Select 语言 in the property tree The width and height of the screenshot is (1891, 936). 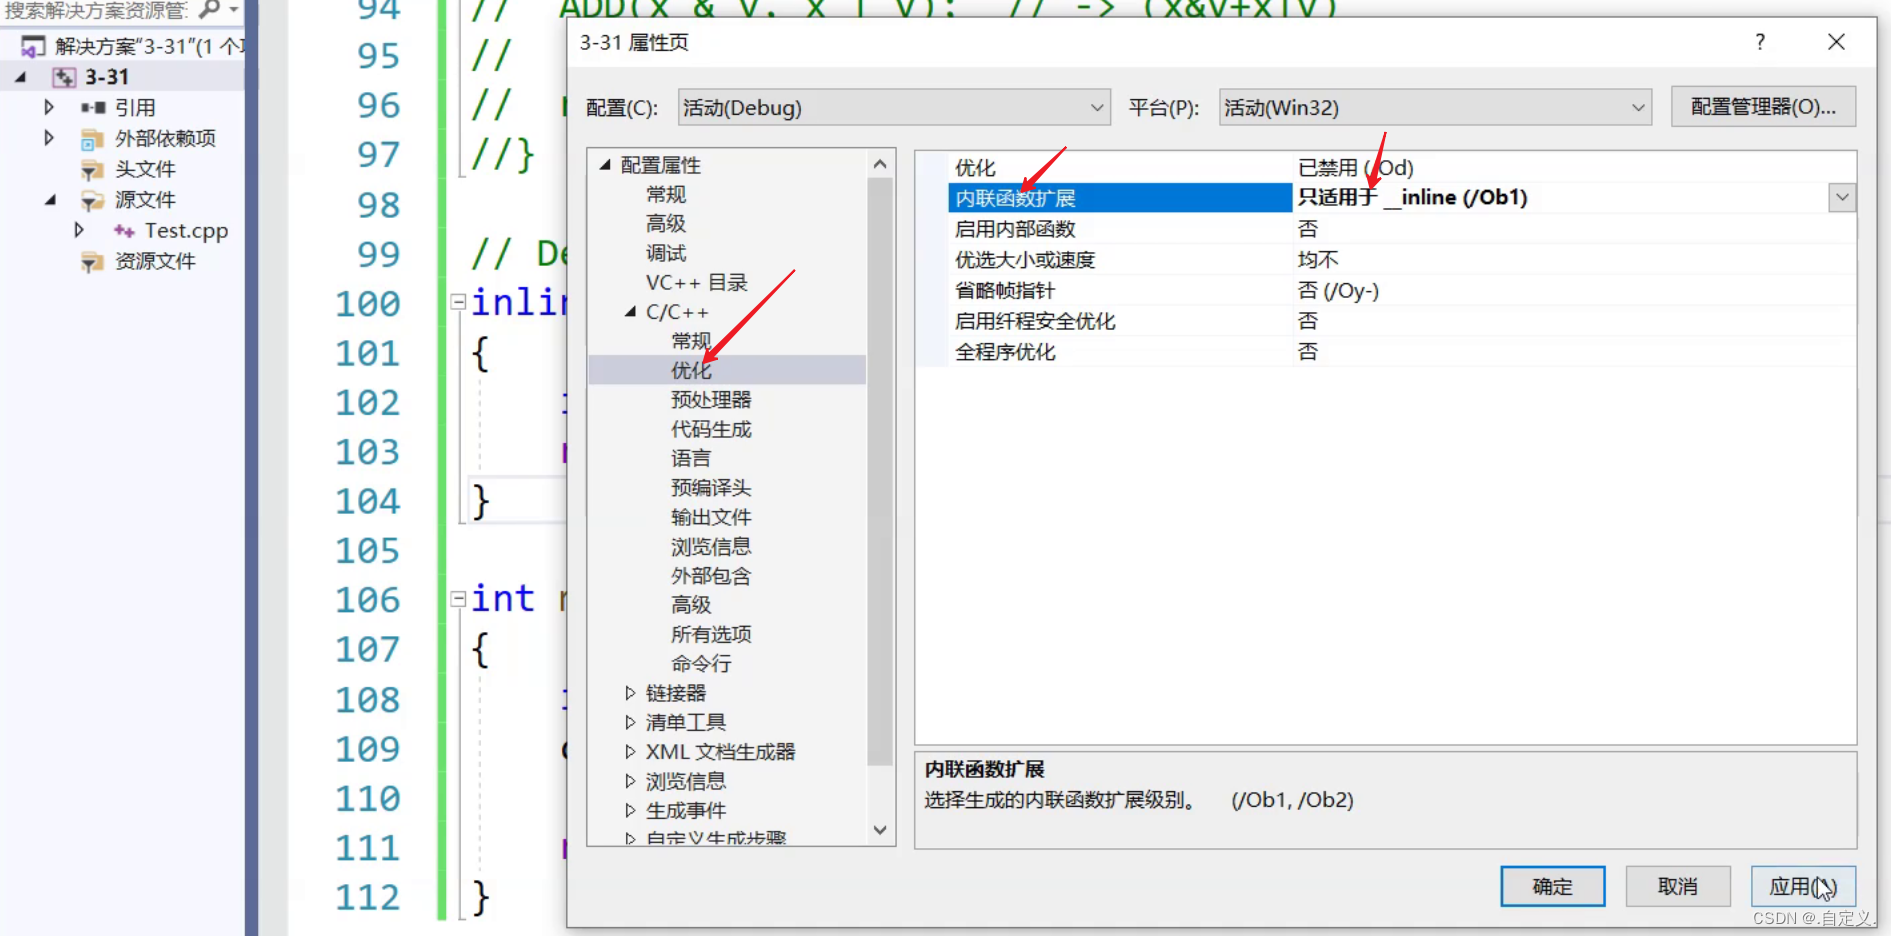[691, 458]
